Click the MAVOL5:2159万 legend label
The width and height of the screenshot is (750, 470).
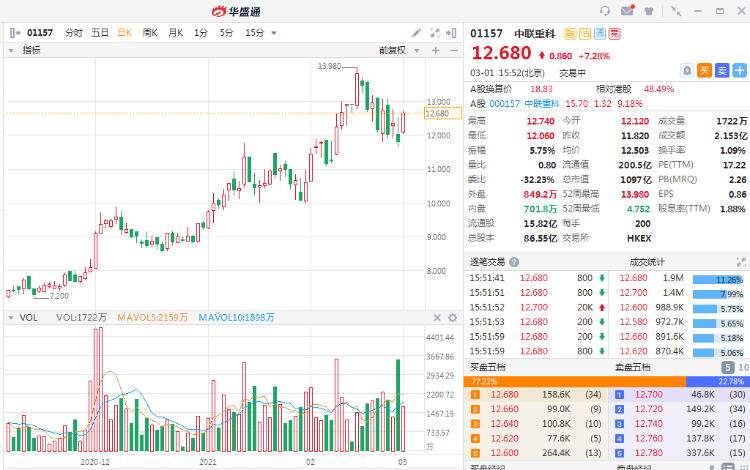(153, 317)
